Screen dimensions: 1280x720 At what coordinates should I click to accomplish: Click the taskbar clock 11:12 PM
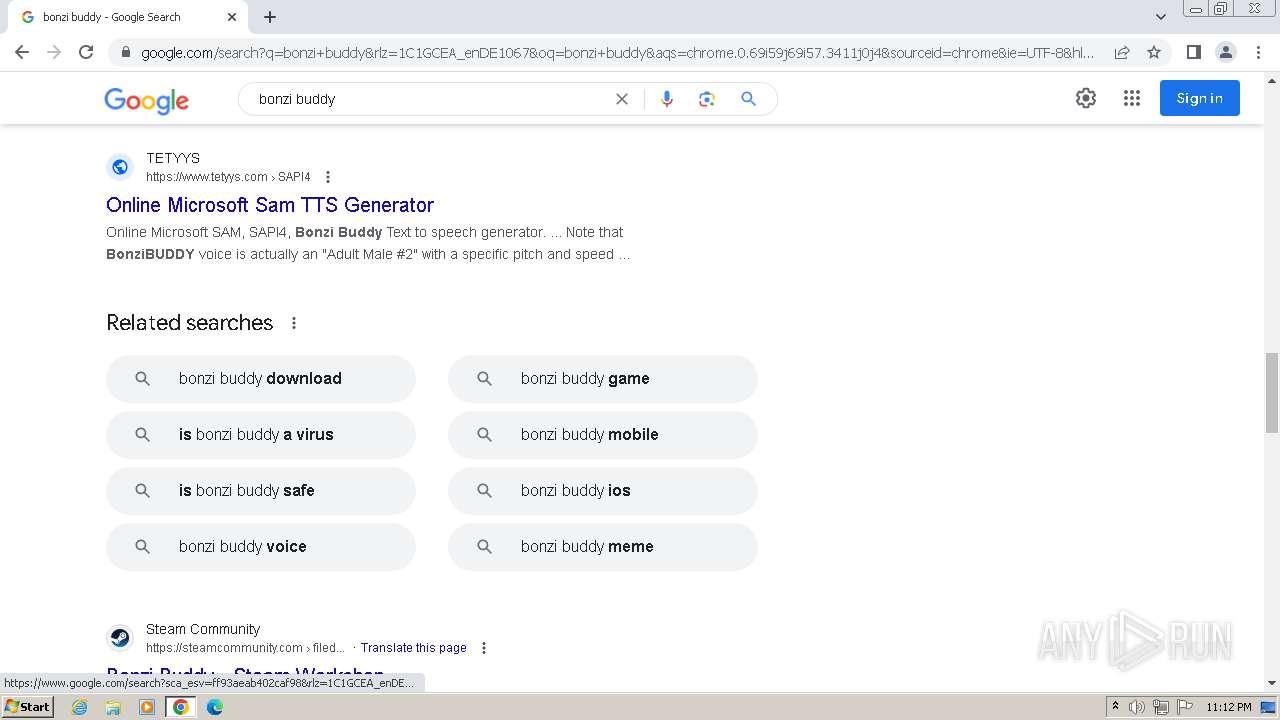coord(1229,707)
